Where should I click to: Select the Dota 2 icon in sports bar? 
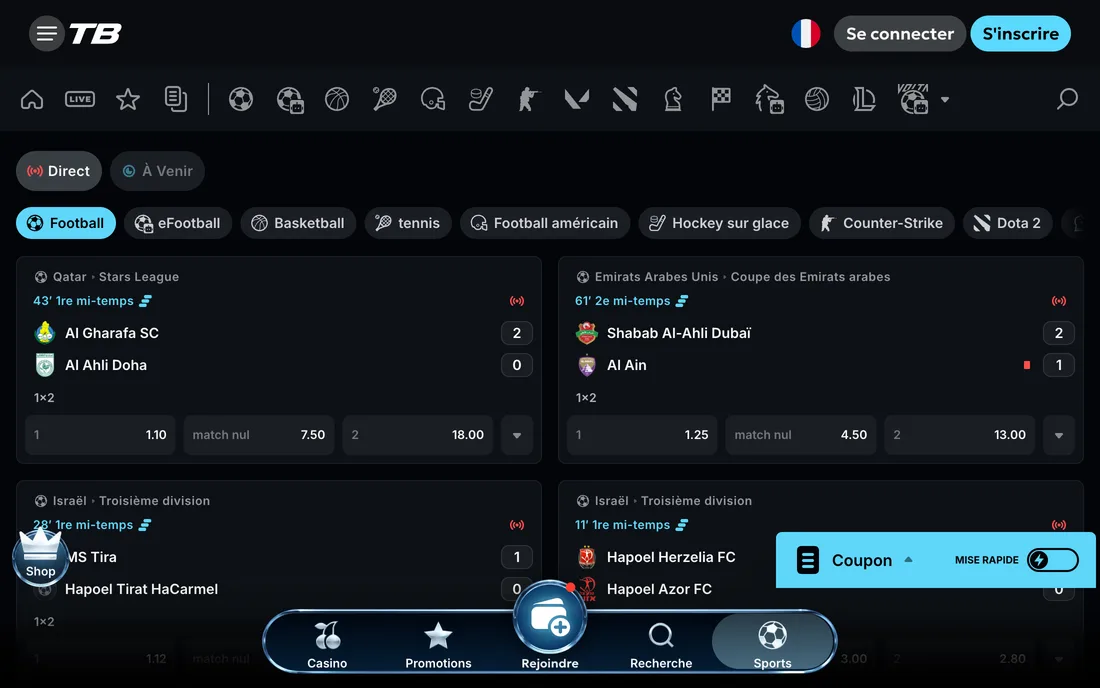click(624, 100)
